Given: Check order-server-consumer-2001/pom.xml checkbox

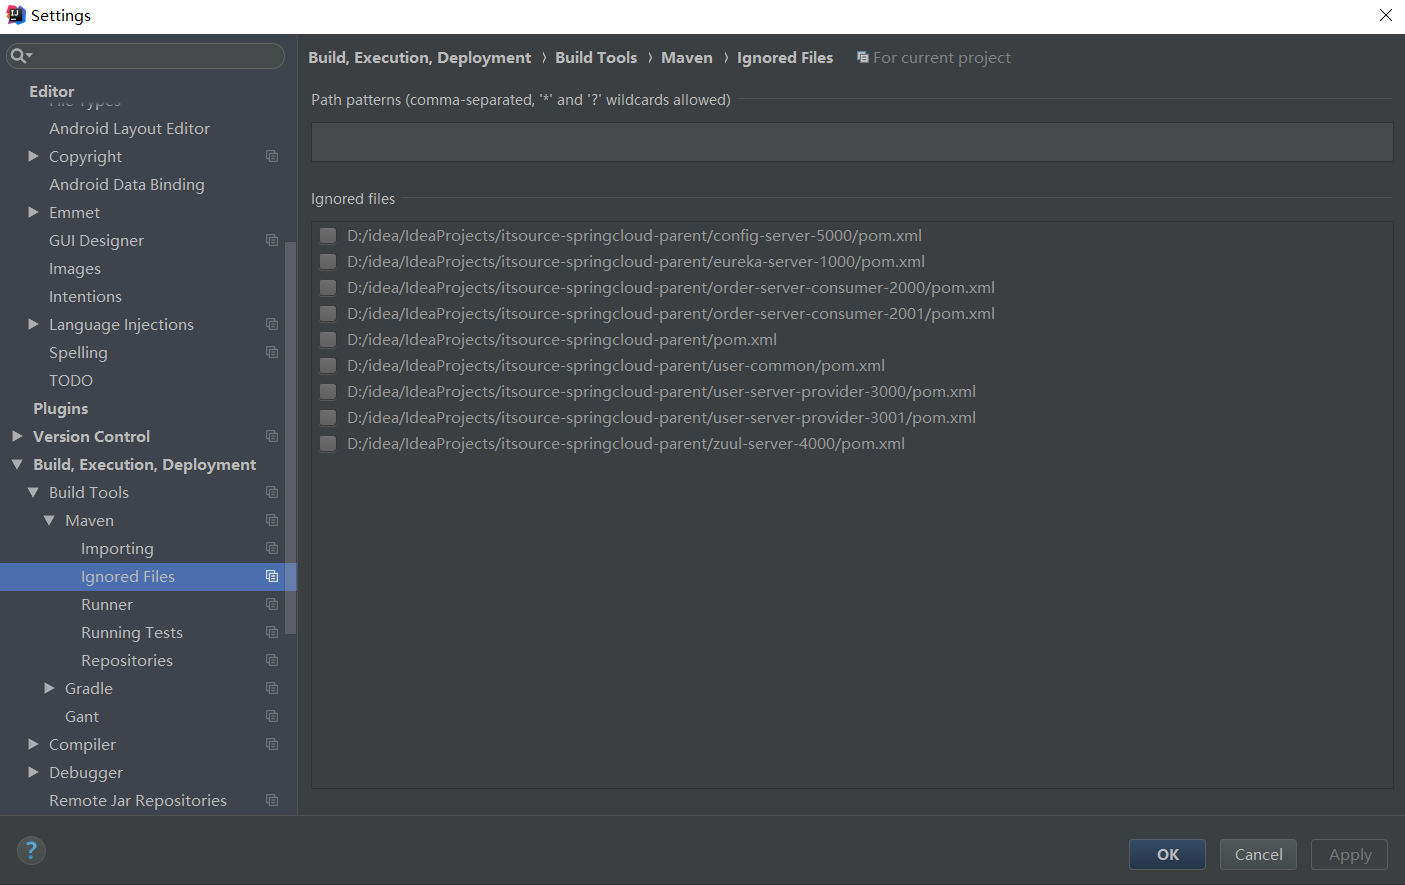Looking at the screenshot, I should [x=327, y=313].
